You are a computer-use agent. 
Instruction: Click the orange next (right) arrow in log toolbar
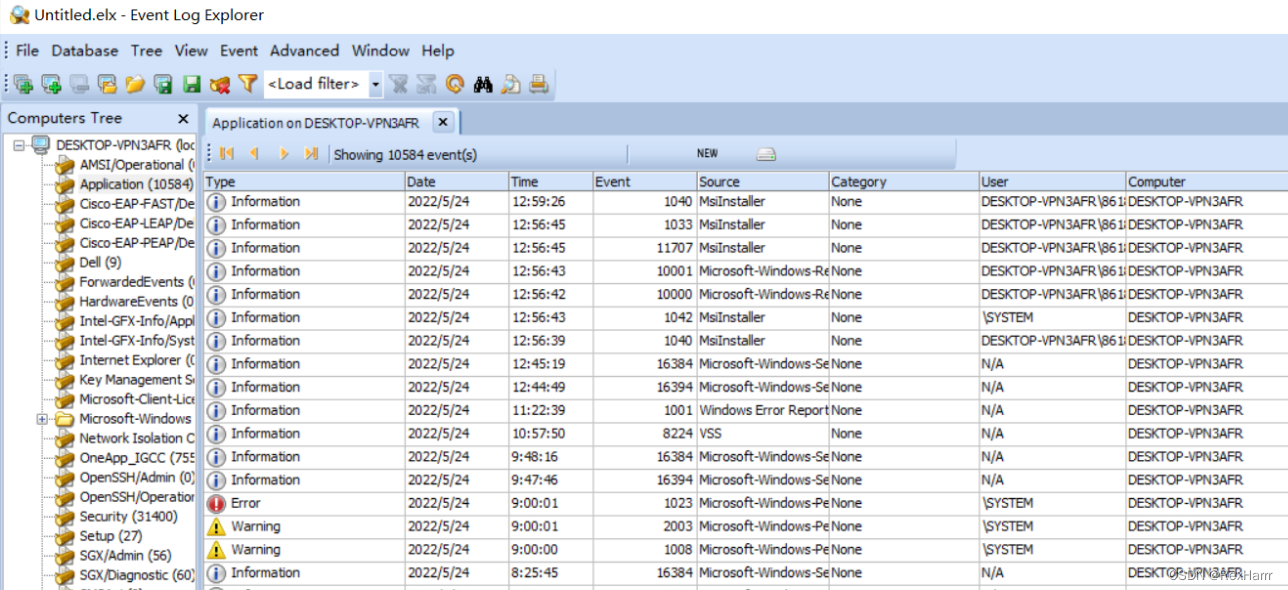point(284,154)
